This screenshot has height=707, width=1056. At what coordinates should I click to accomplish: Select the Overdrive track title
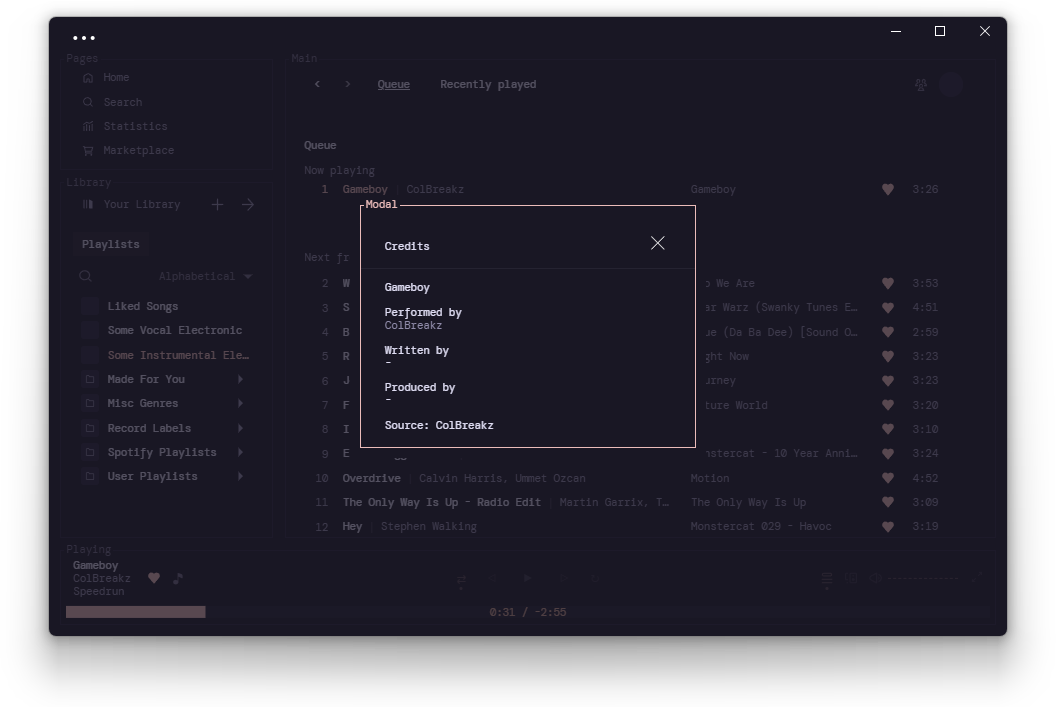click(371, 478)
